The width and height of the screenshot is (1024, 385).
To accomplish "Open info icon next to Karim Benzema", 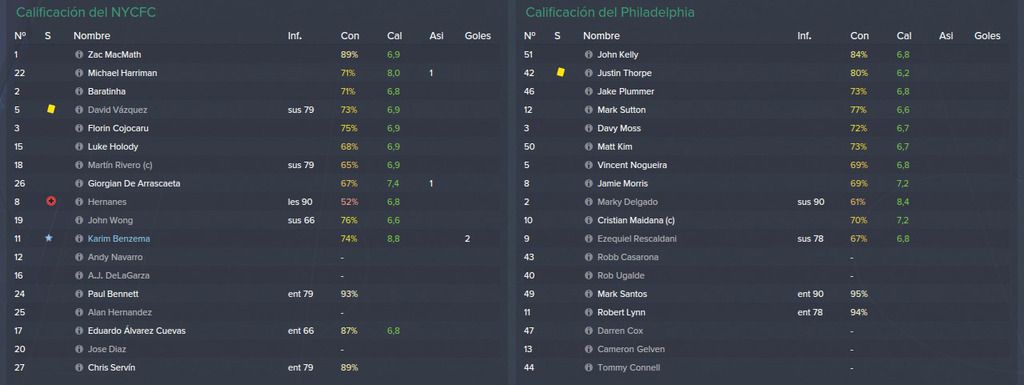I will (x=79, y=239).
